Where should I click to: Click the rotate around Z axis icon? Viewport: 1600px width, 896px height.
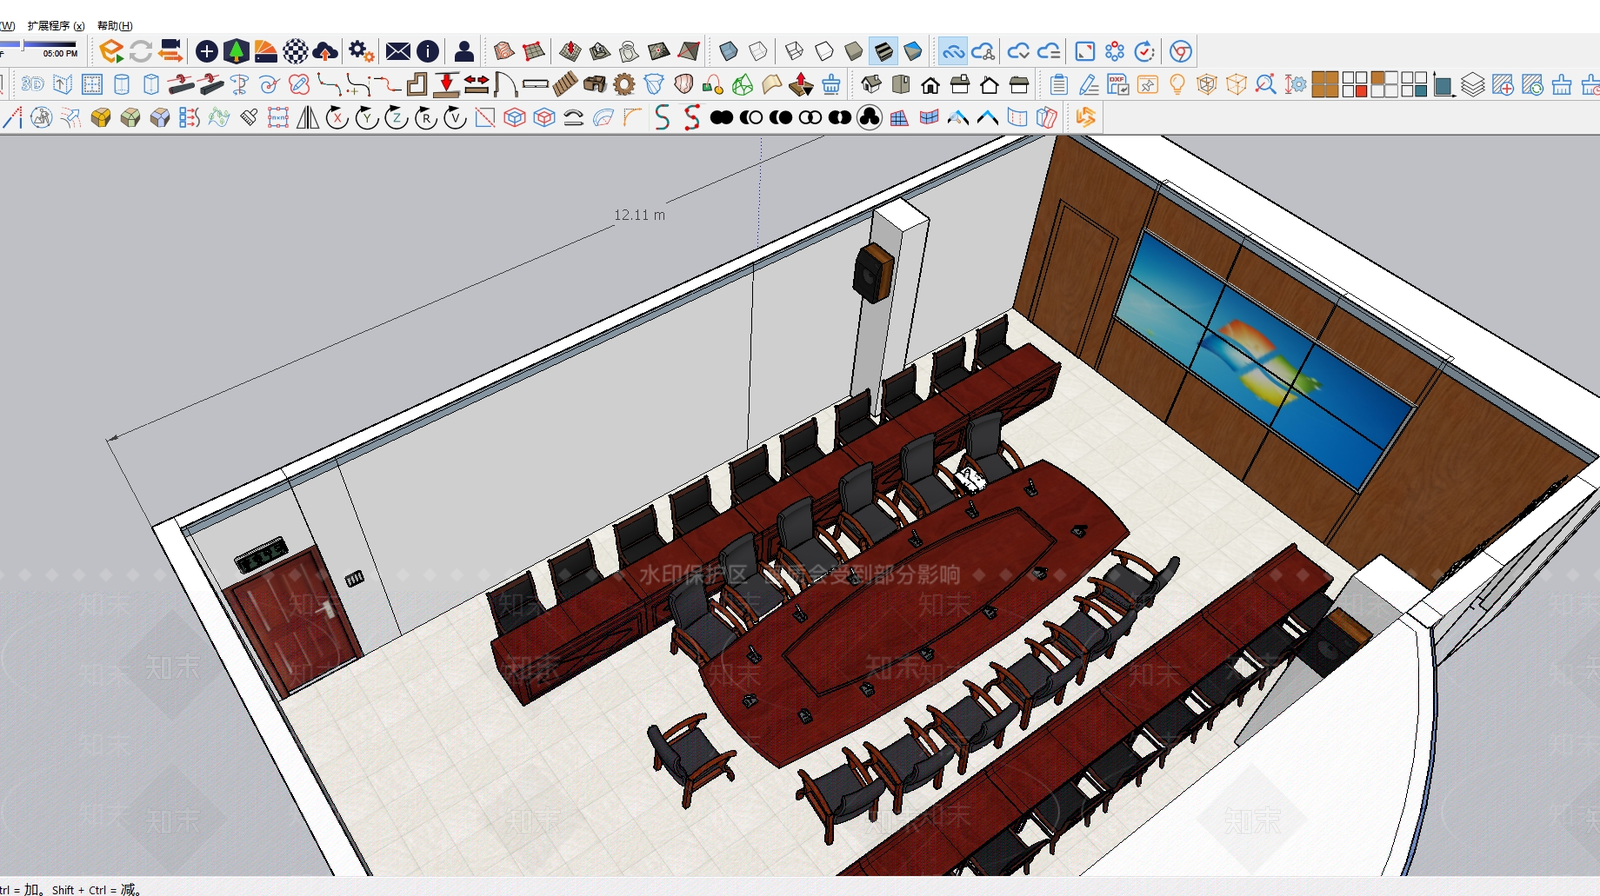397,118
